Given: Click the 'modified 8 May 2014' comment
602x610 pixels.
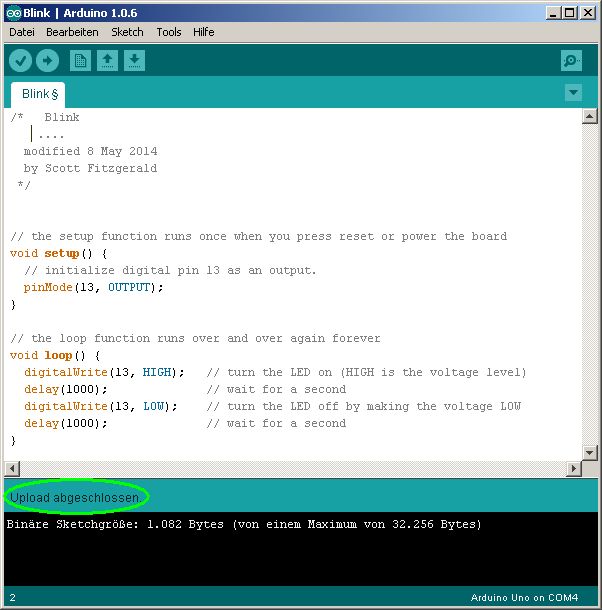Looking at the screenshot, I should point(90,151).
